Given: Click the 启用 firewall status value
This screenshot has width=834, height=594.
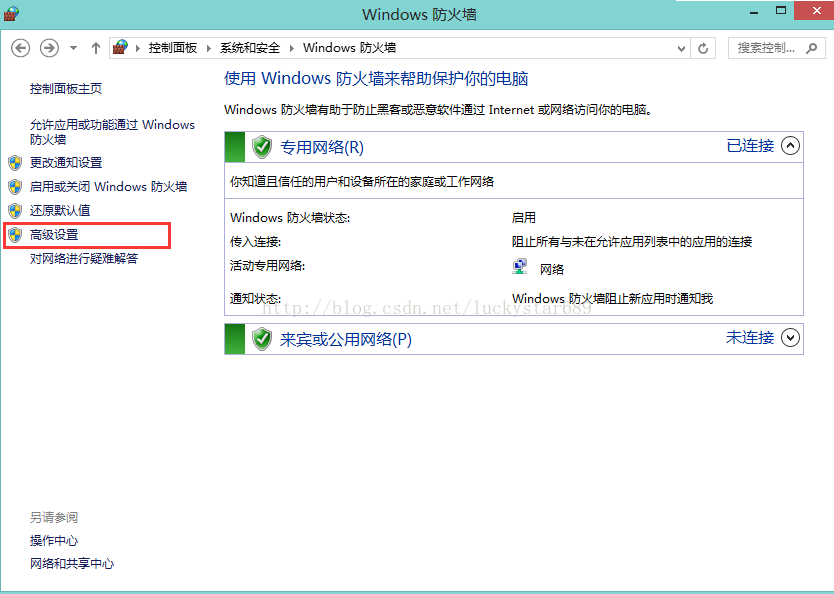Looking at the screenshot, I should (x=523, y=217).
